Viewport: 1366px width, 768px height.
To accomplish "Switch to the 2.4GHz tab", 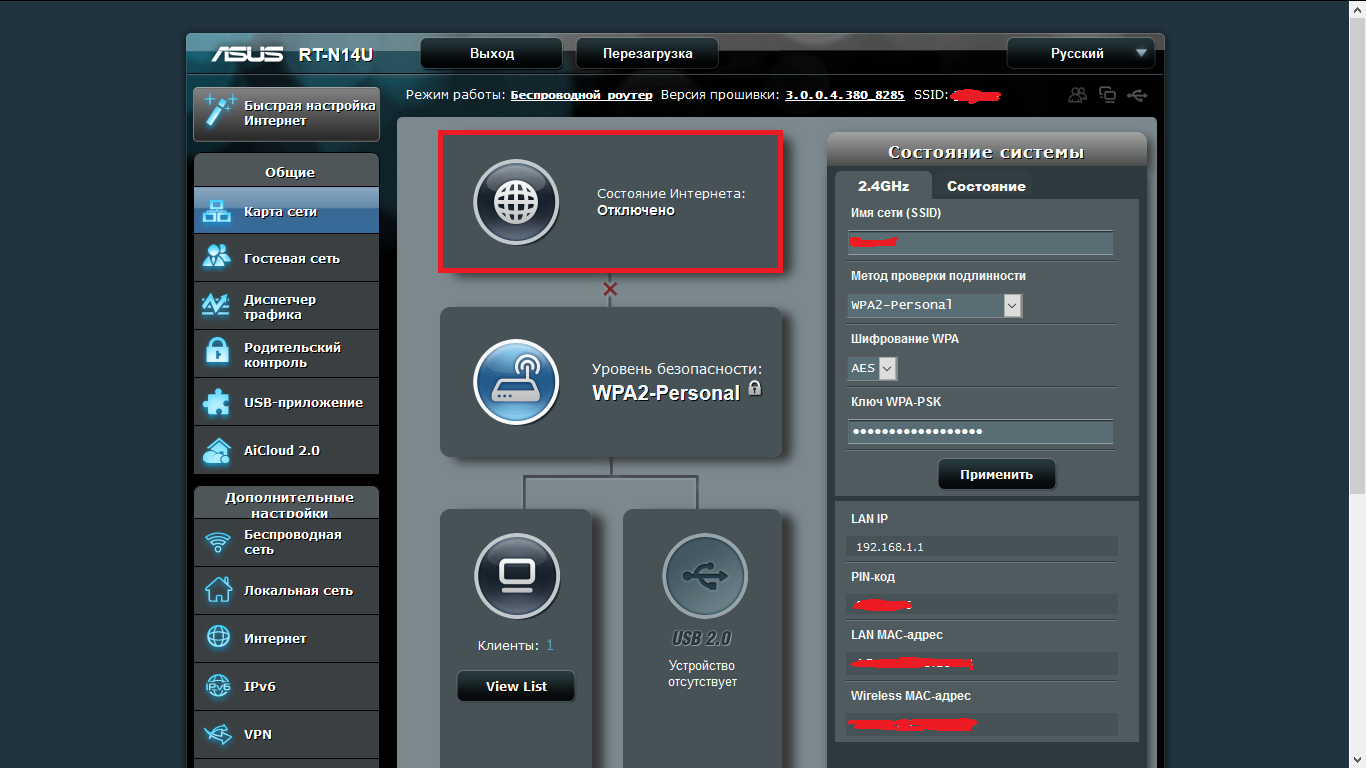I will point(883,186).
